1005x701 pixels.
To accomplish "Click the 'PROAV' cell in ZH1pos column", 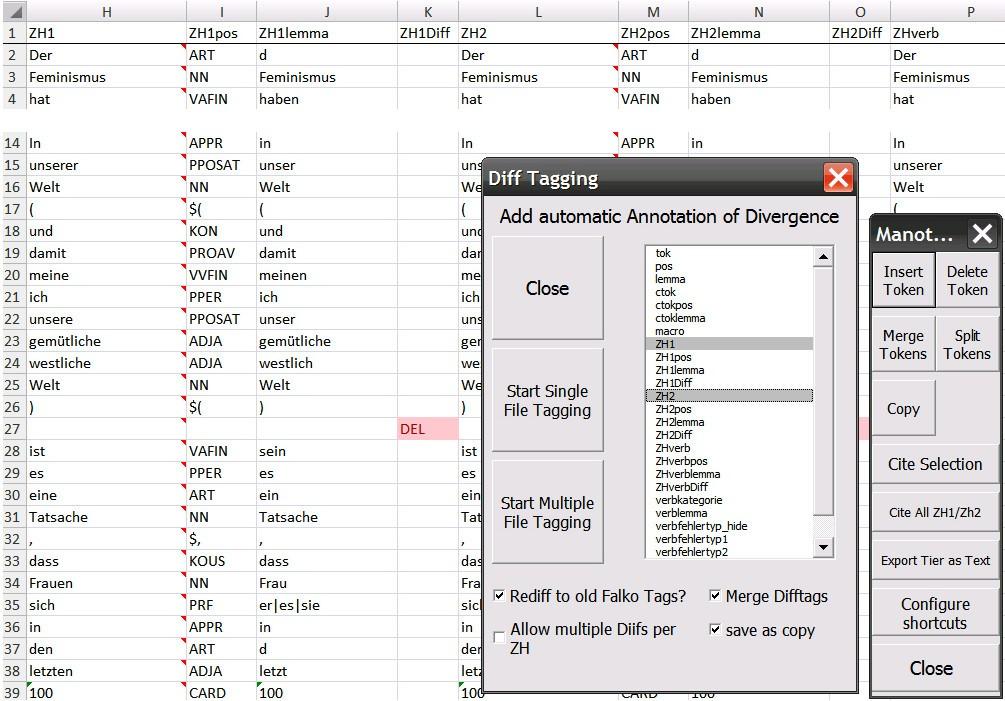I will [221, 253].
